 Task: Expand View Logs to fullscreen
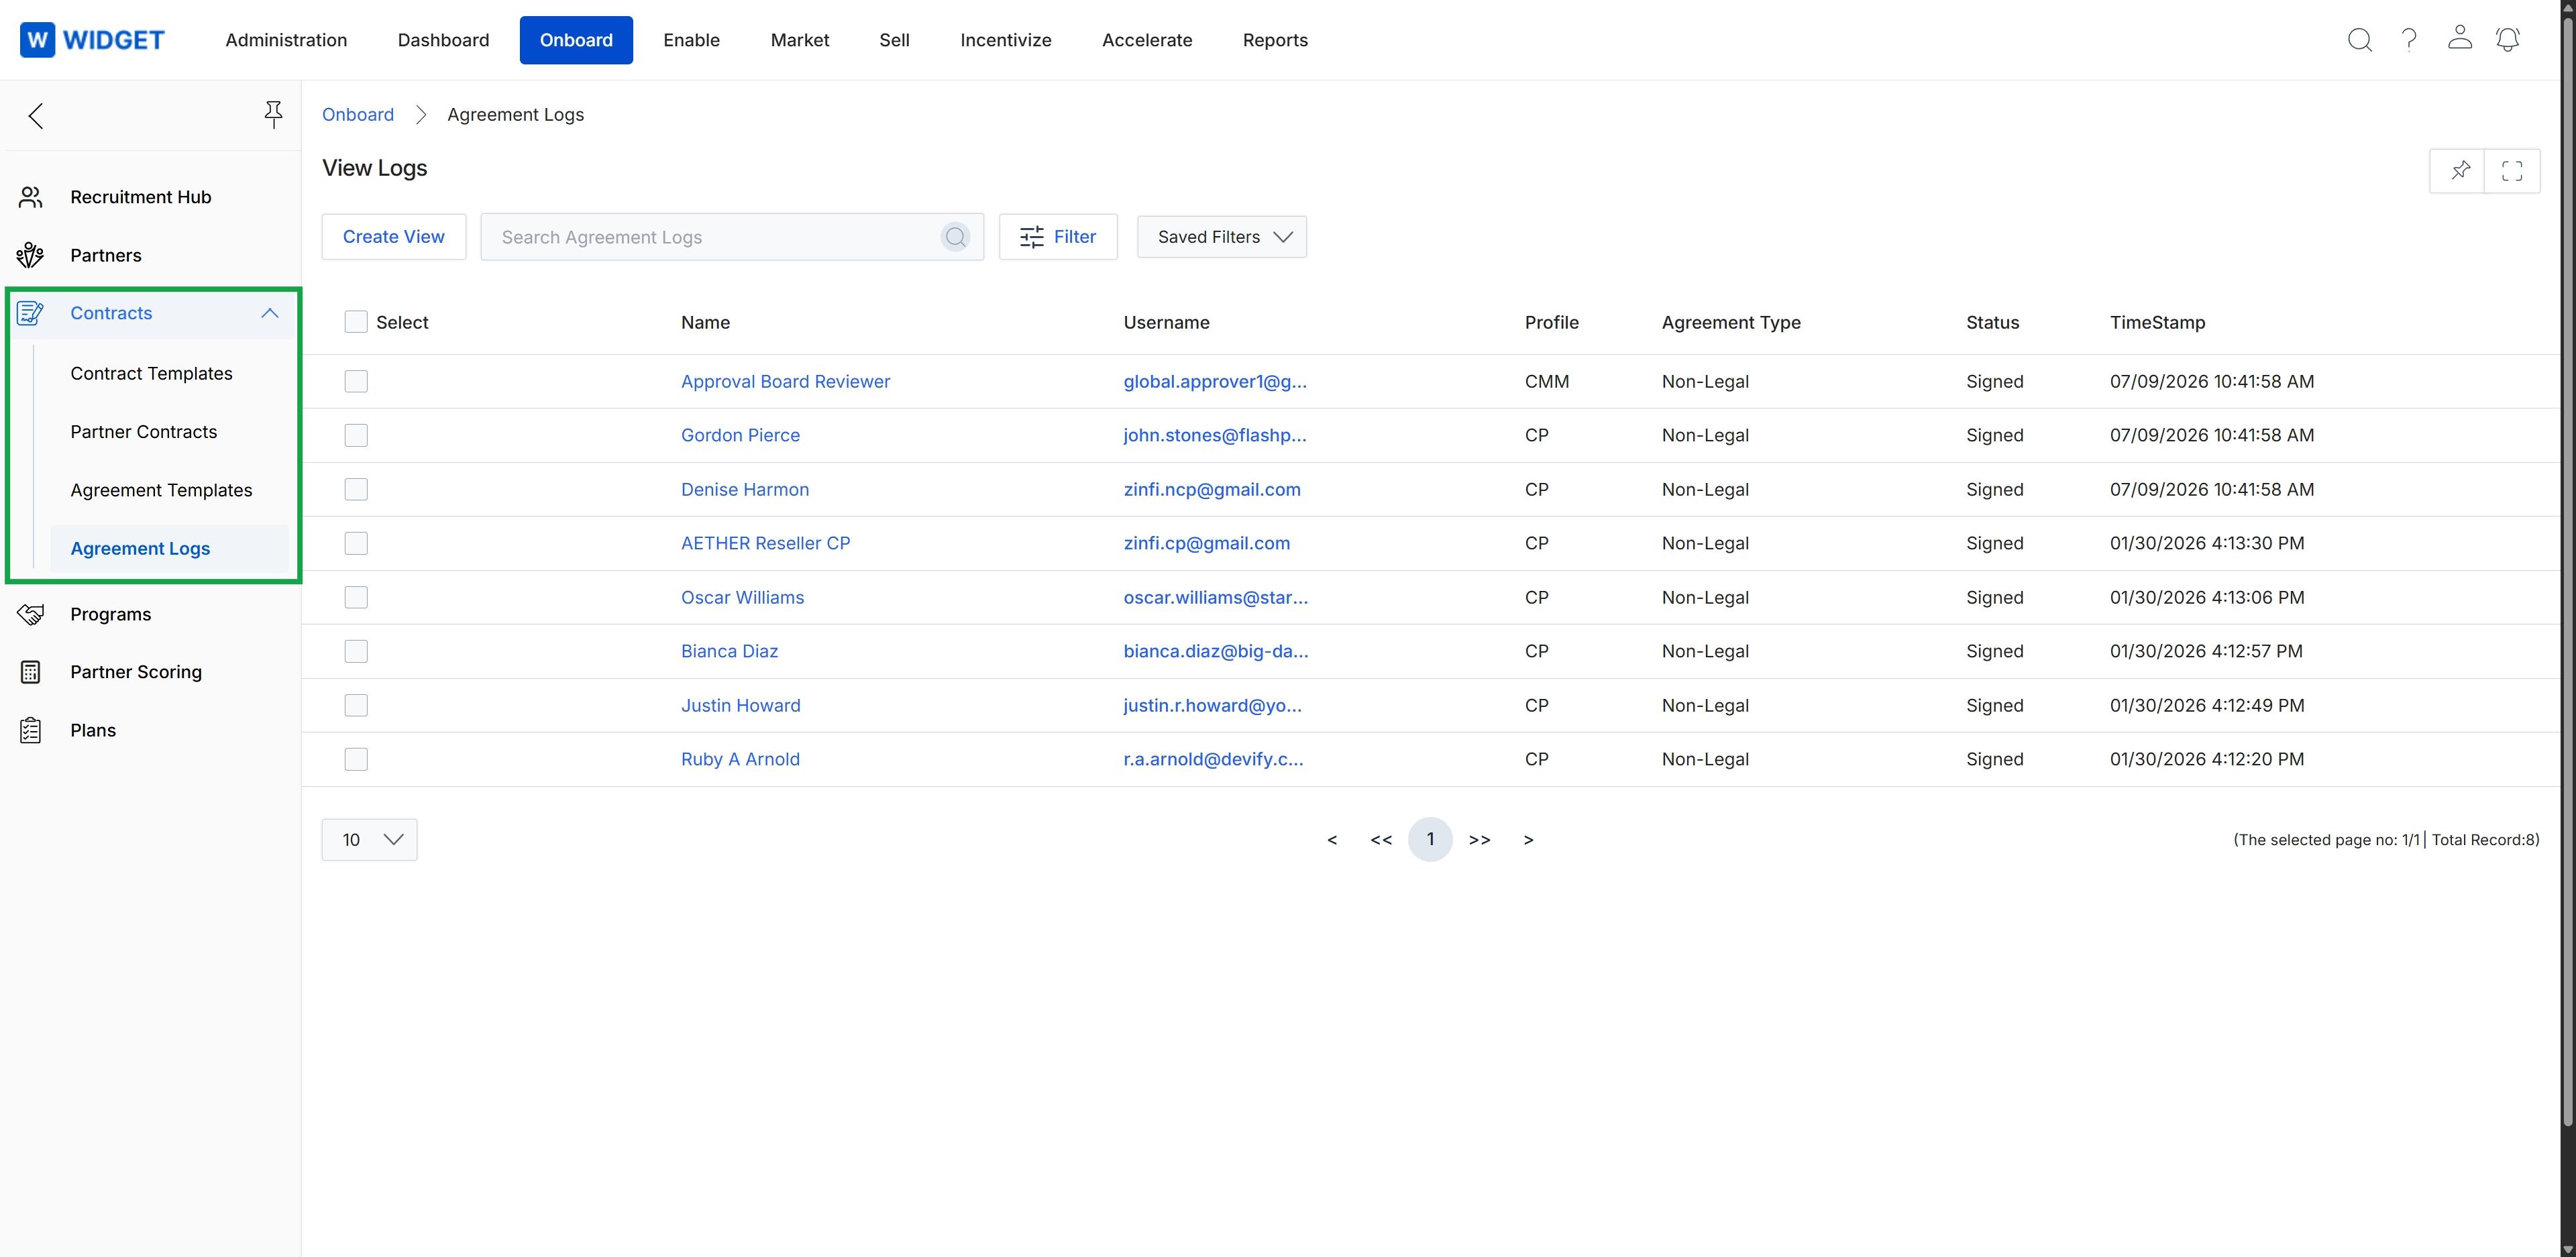pos(2511,170)
